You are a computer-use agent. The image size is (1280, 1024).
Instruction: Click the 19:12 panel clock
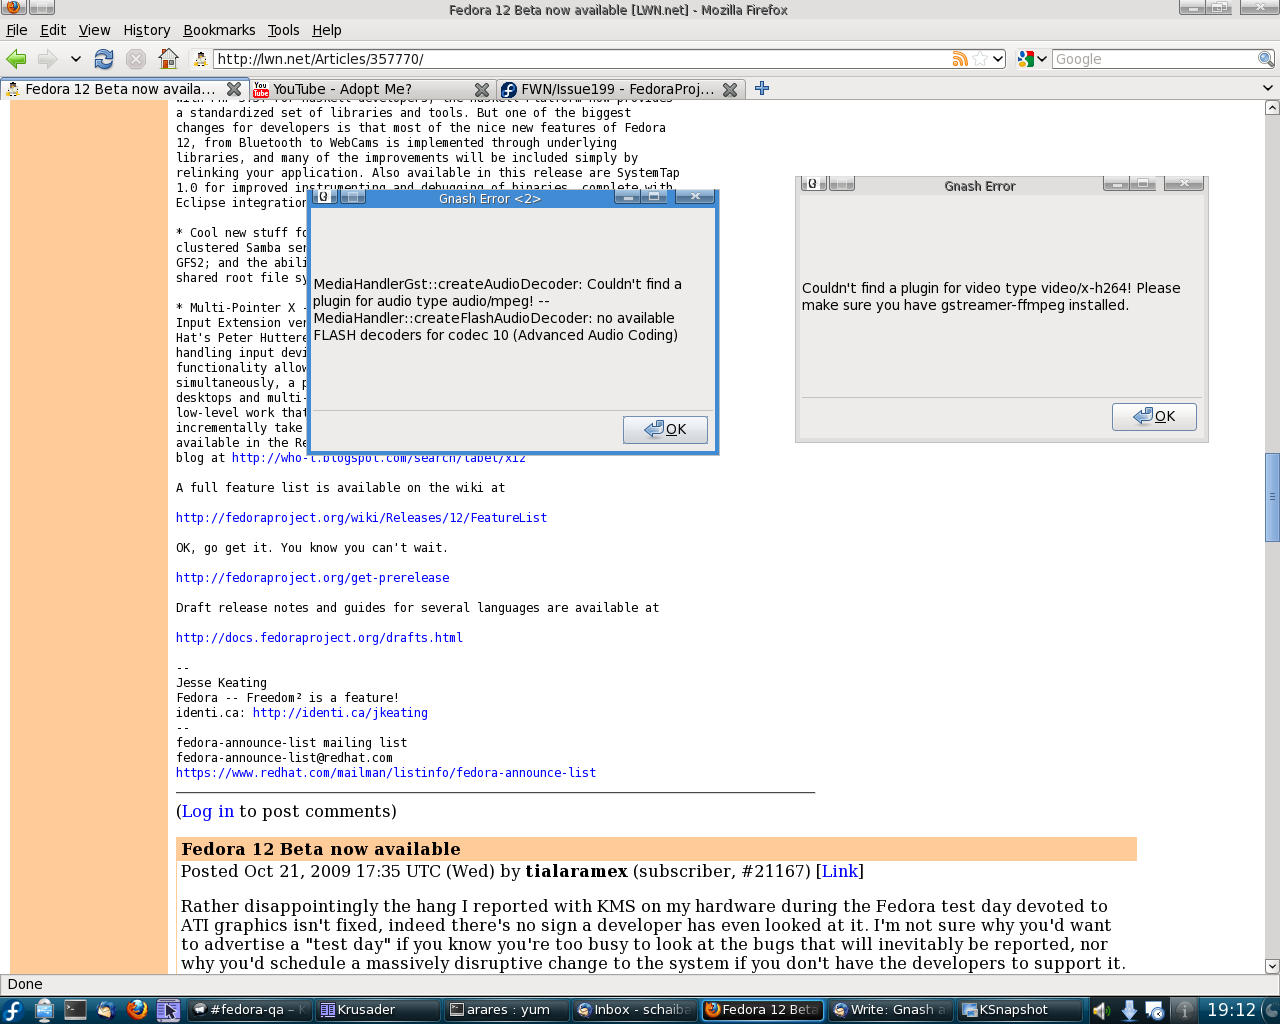coord(1231,1010)
